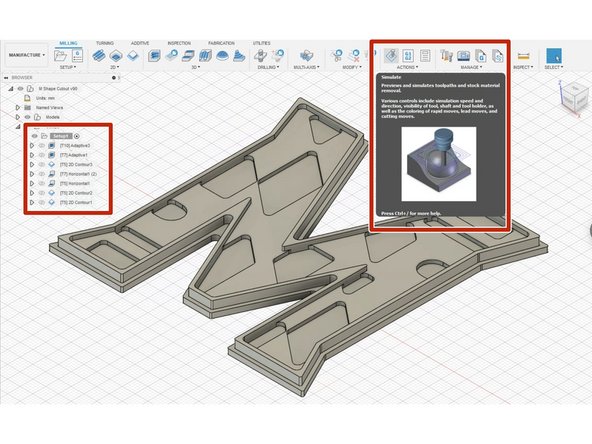Screen dimensions: 592x444
Task: Switch to the TURNING tab
Action: click(105, 43)
